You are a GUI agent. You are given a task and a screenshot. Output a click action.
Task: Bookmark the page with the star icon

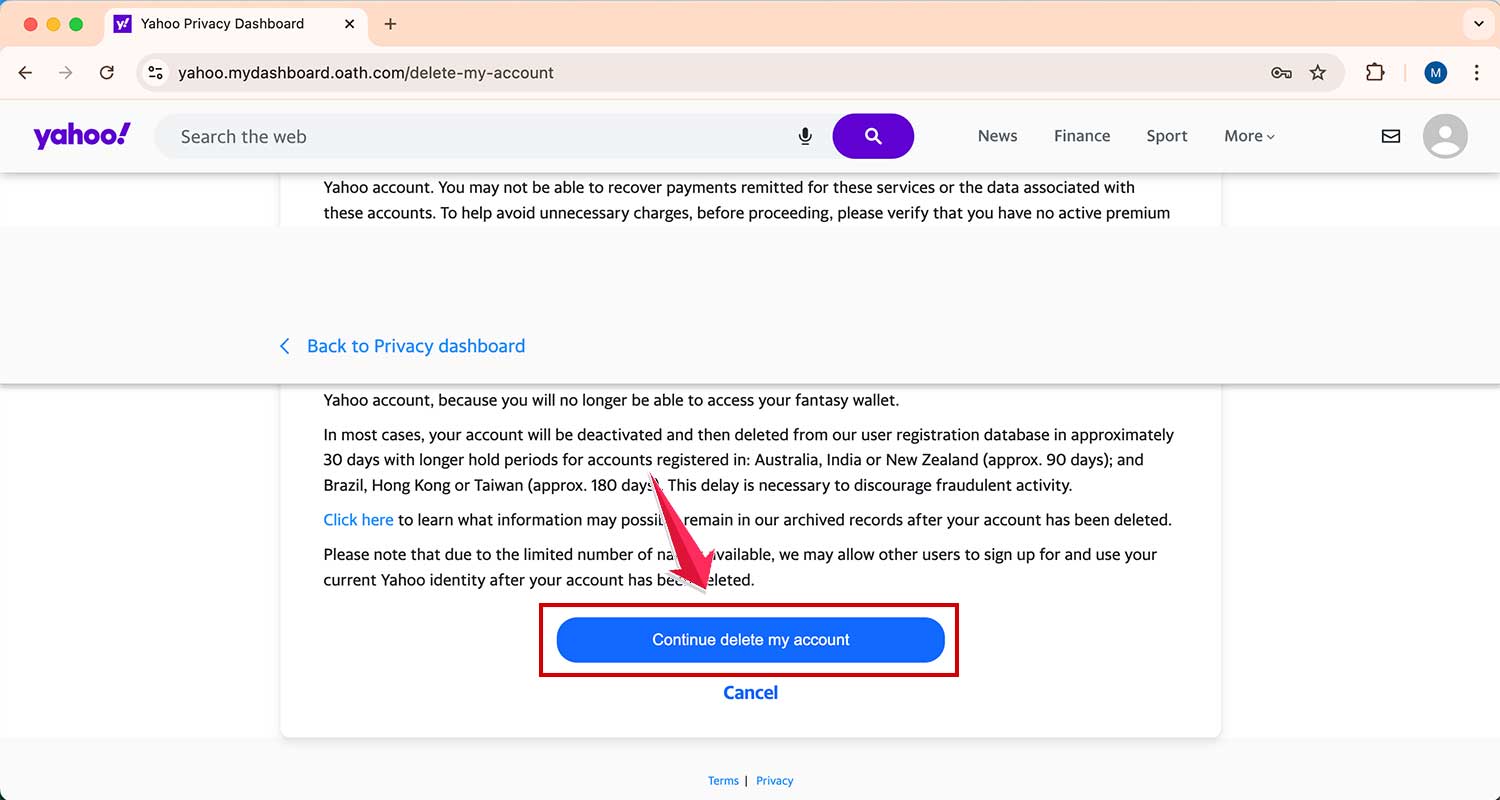coord(1318,72)
